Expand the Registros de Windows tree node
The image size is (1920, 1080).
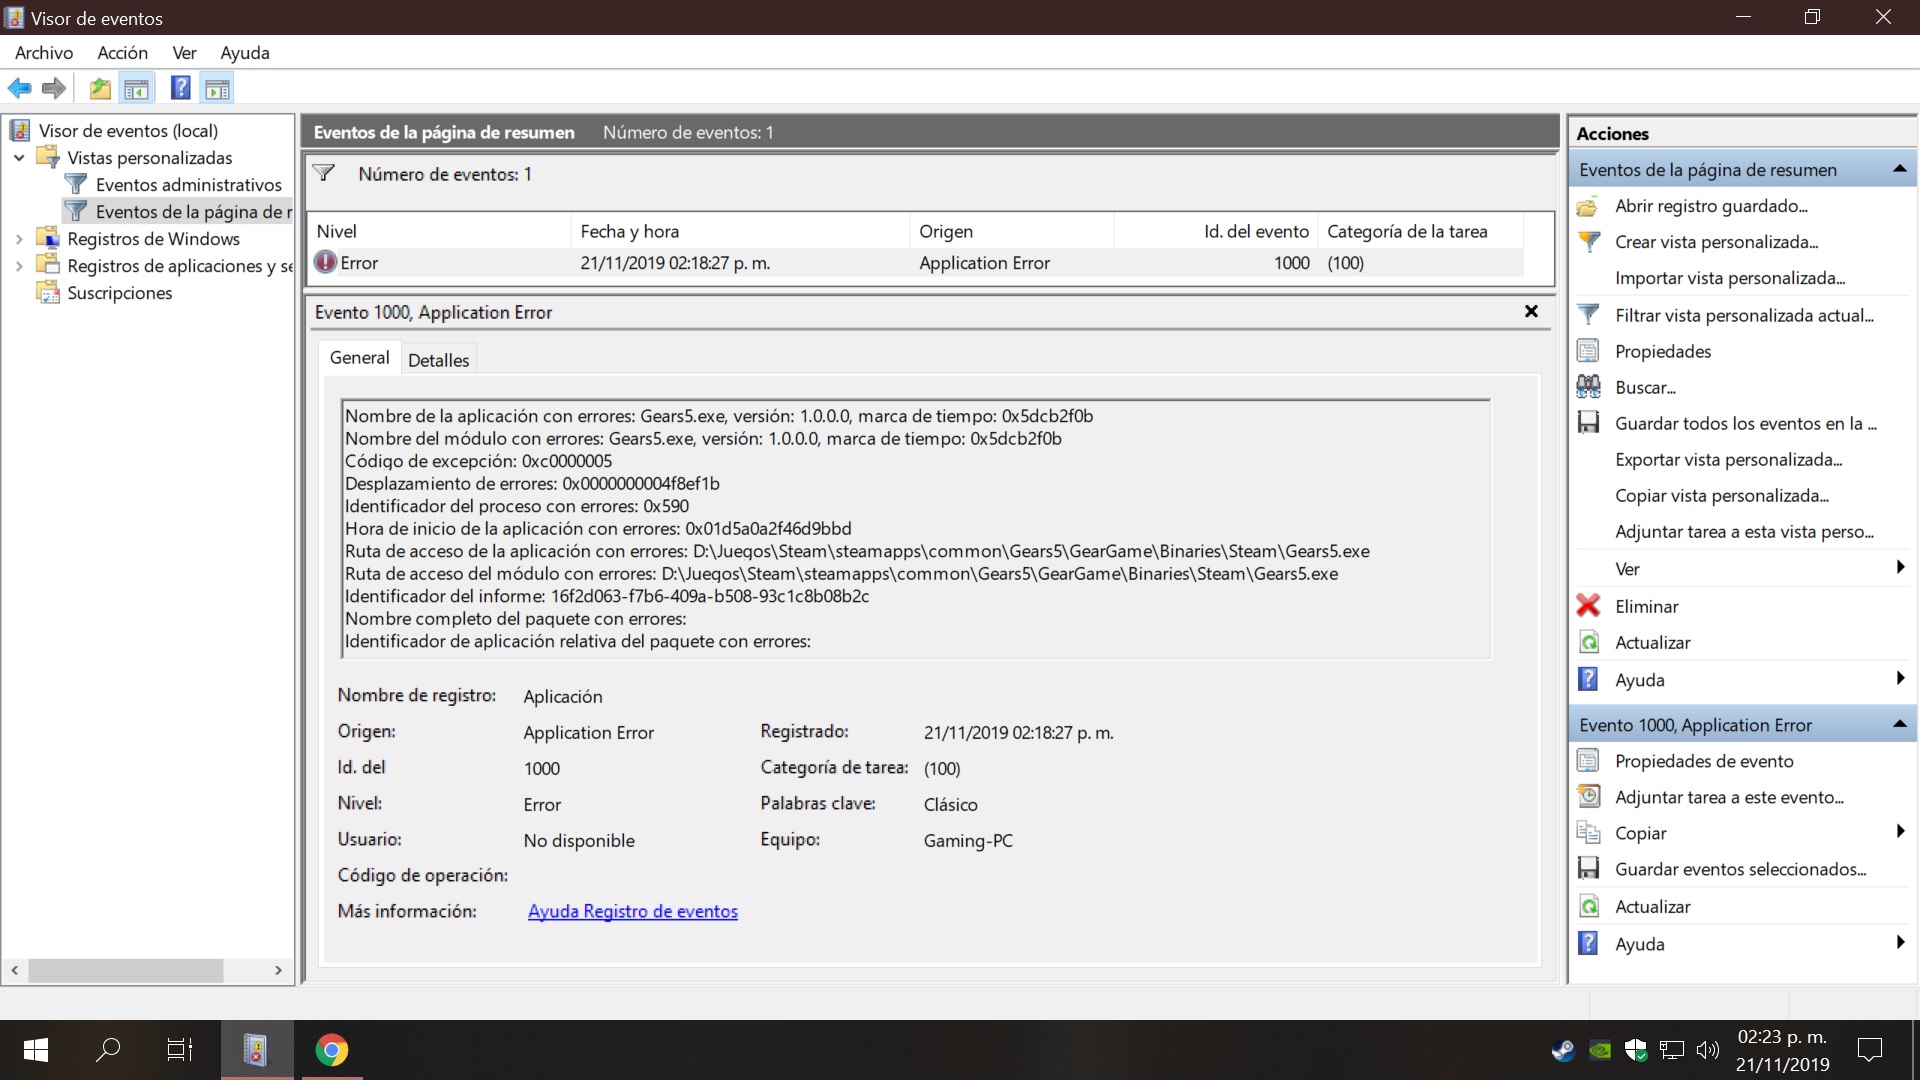tap(19, 239)
